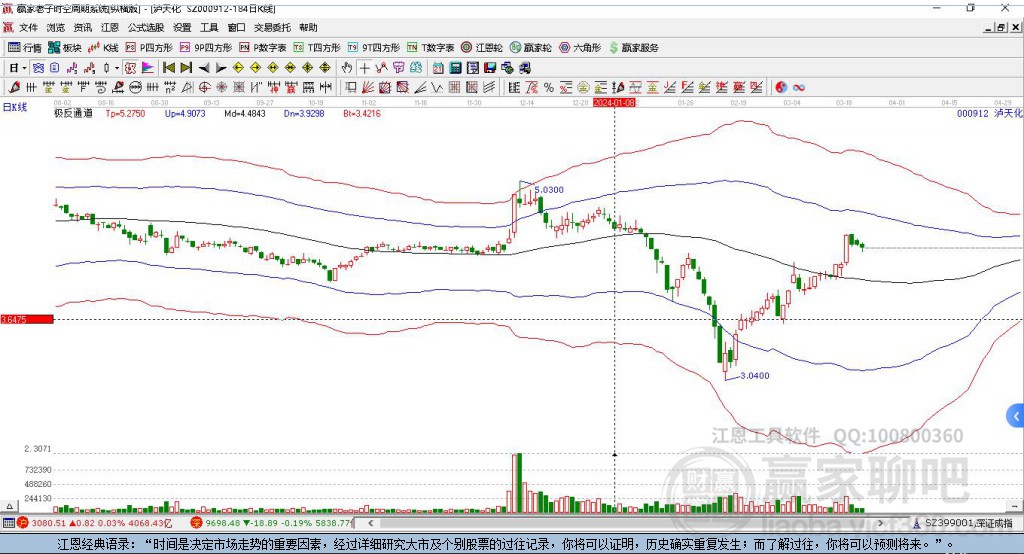Click the up arrow below the volume axis

(9, 506)
